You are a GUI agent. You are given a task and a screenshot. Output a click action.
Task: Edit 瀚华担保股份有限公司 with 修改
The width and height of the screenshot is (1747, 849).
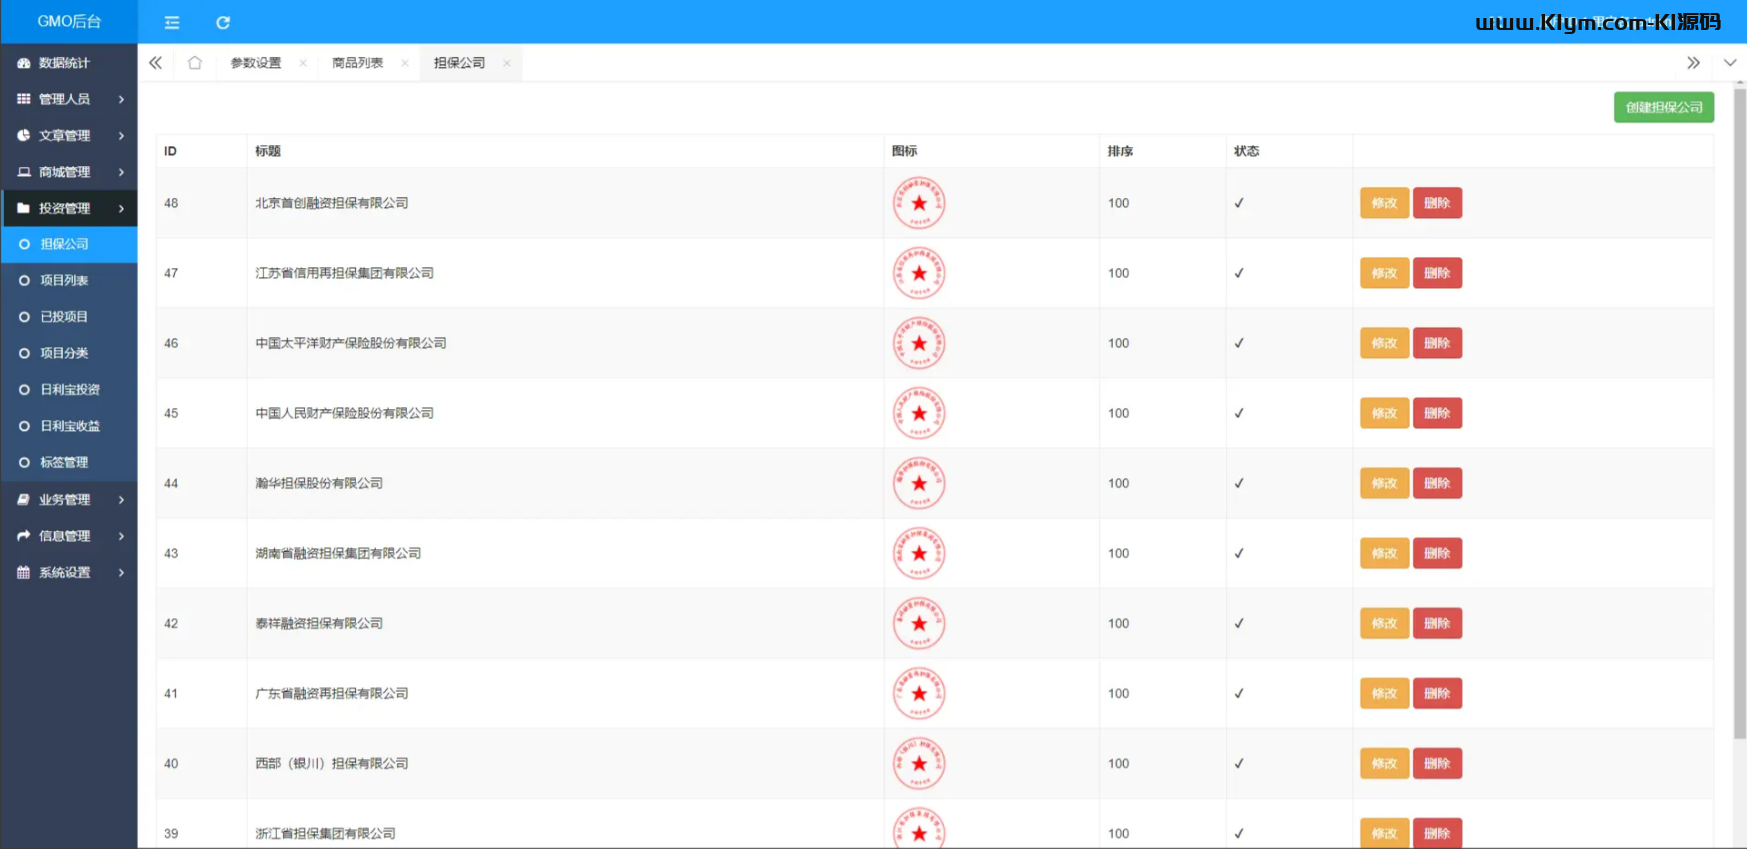[x=1384, y=483]
